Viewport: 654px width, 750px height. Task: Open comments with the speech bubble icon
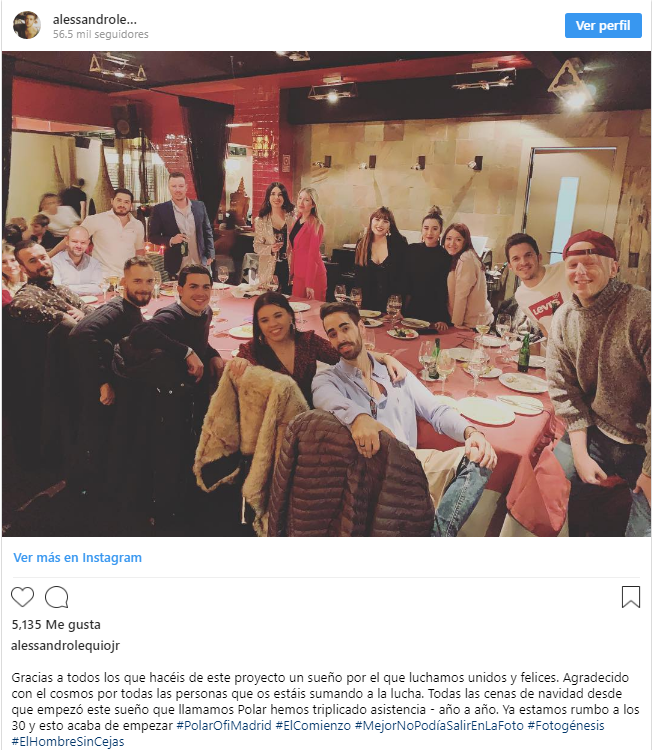click(x=56, y=596)
